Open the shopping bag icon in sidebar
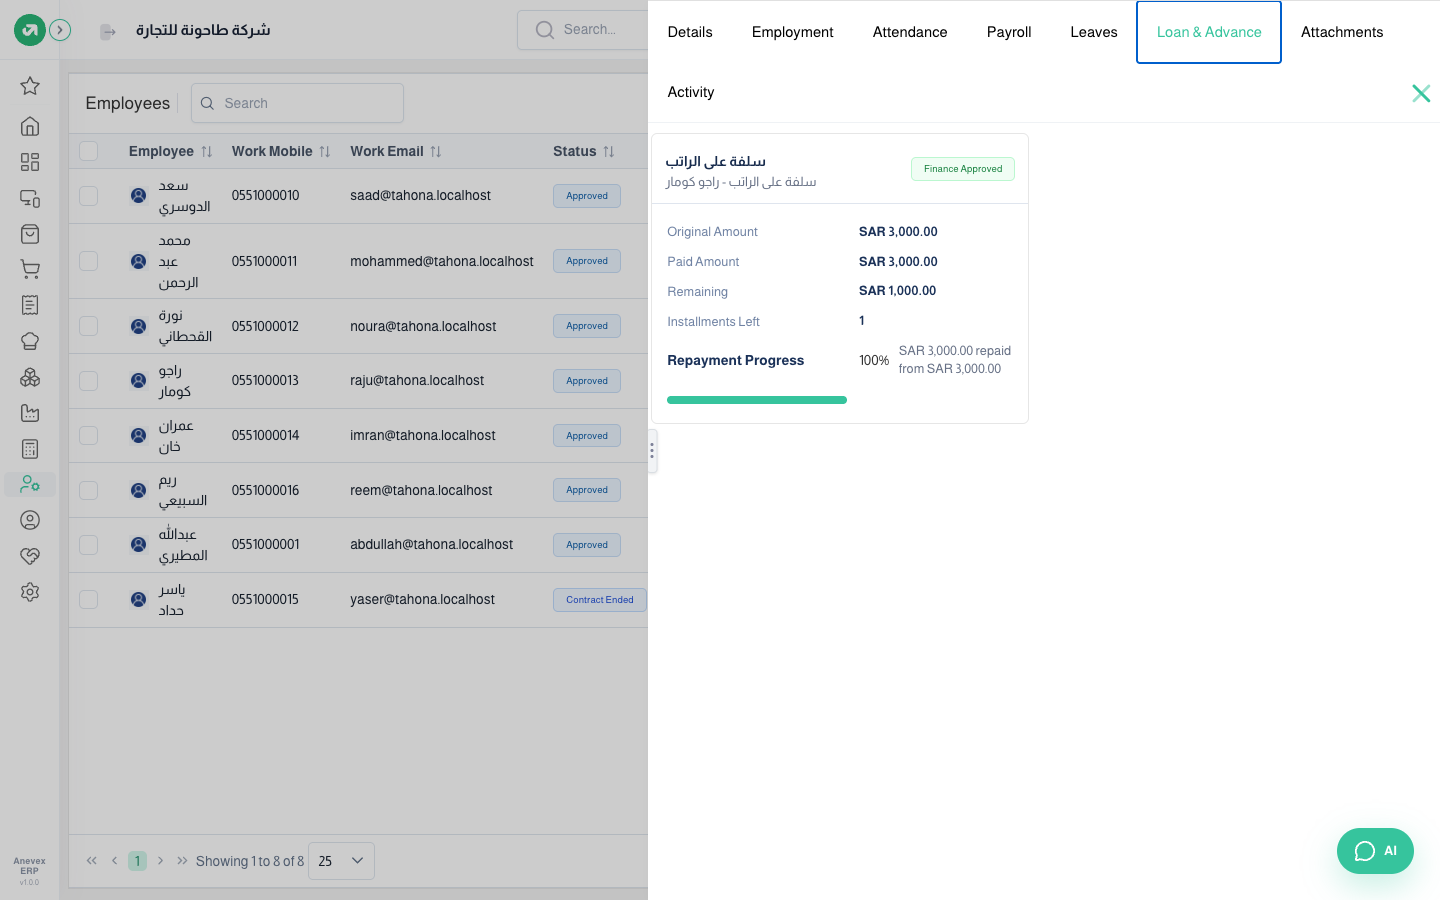1440x900 pixels. (x=30, y=234)
